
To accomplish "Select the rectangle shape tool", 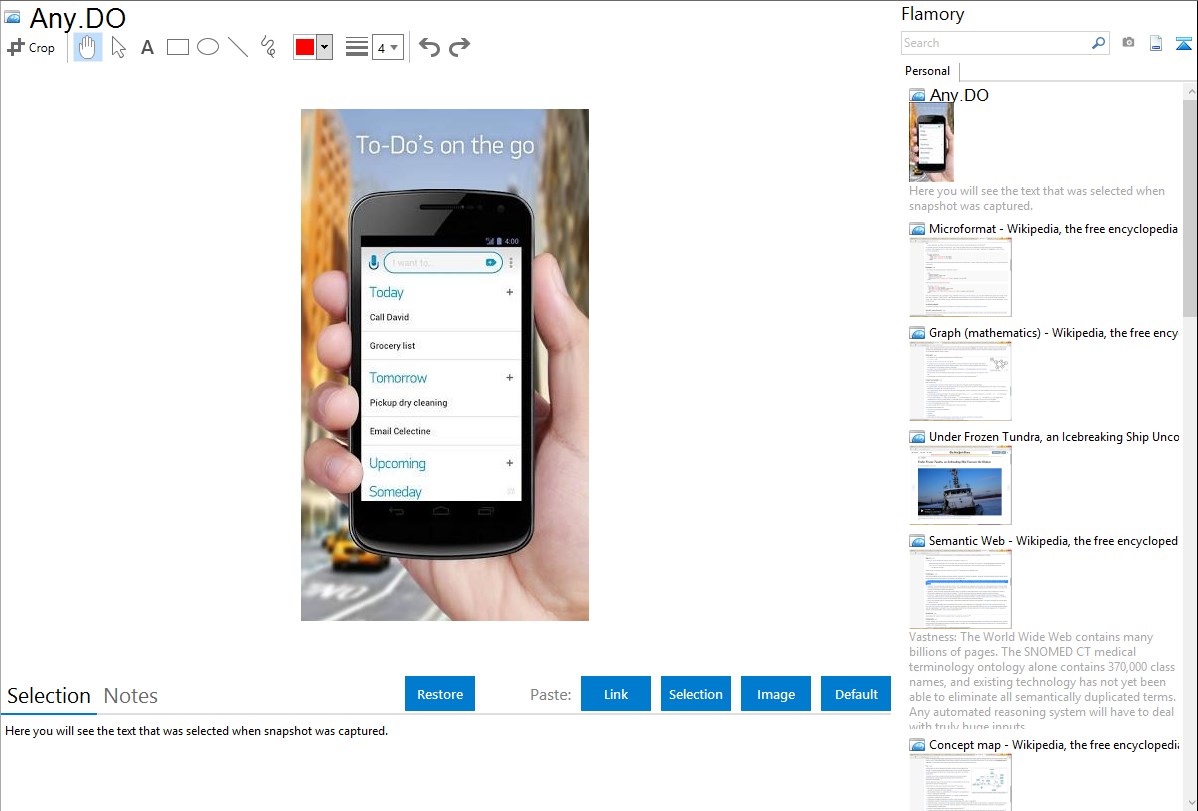I will coord(177,47).
